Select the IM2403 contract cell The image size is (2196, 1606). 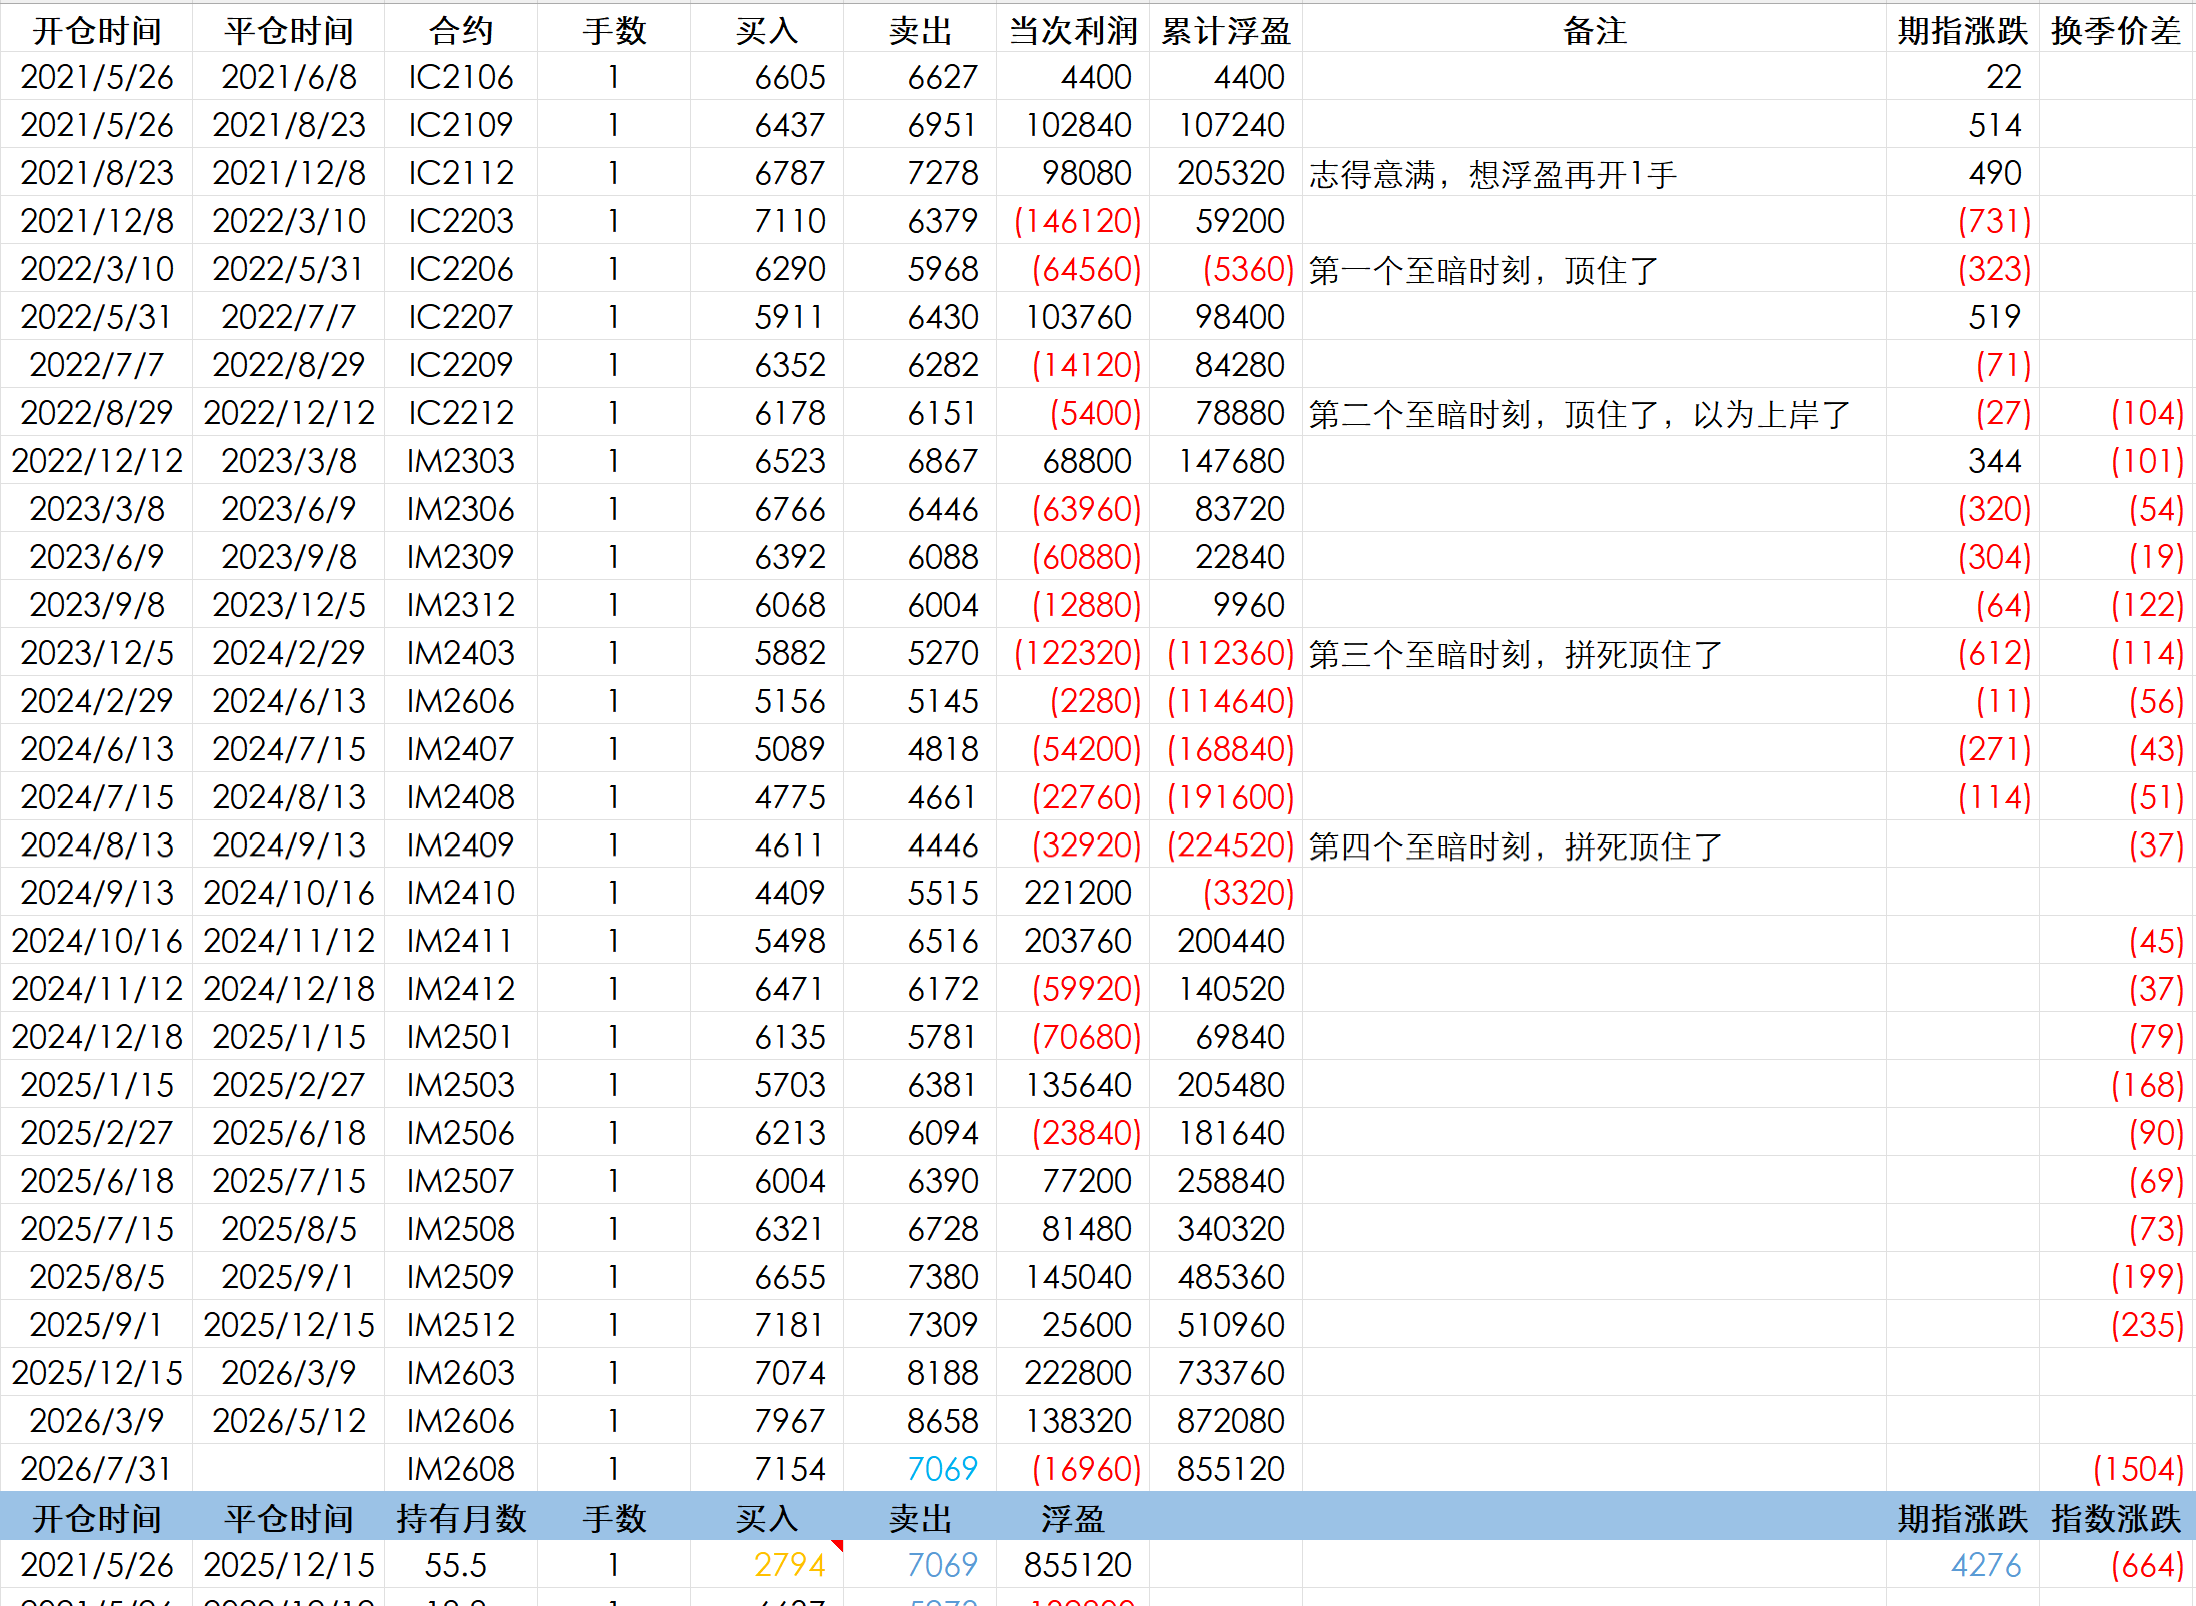point(461,653)
